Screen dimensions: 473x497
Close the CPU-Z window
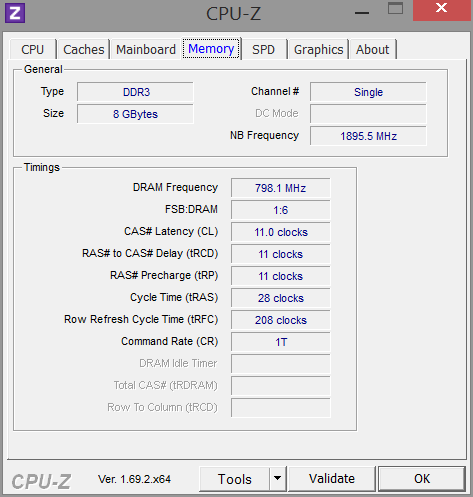coord(441,10)
